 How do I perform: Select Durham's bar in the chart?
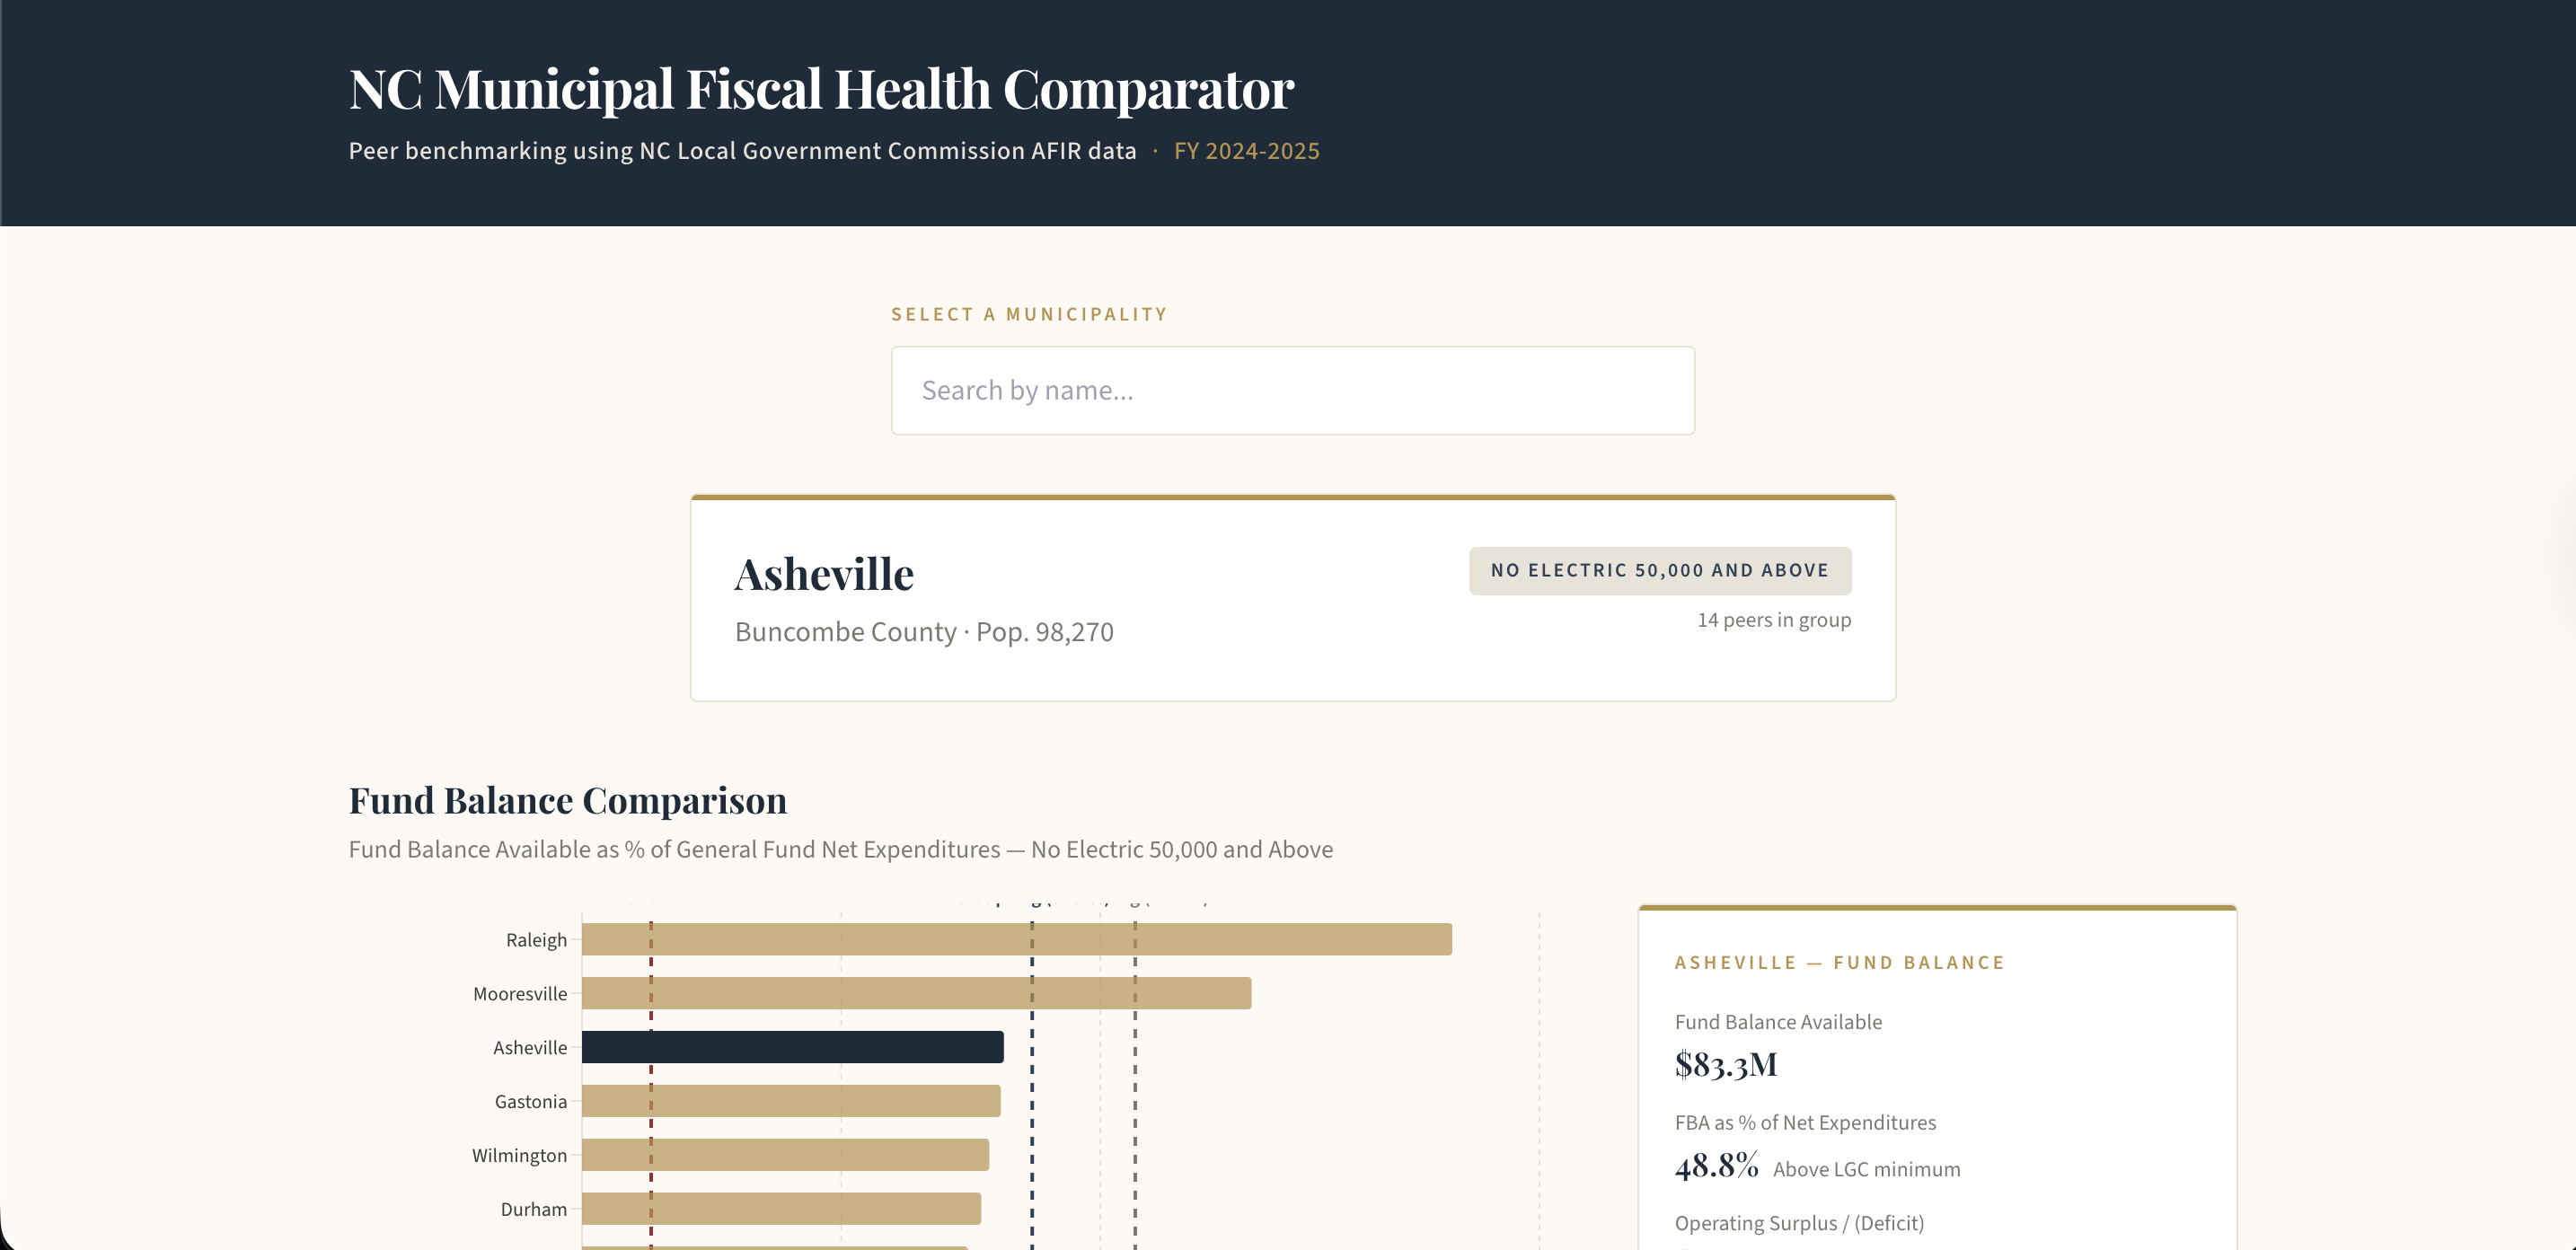780,1209
